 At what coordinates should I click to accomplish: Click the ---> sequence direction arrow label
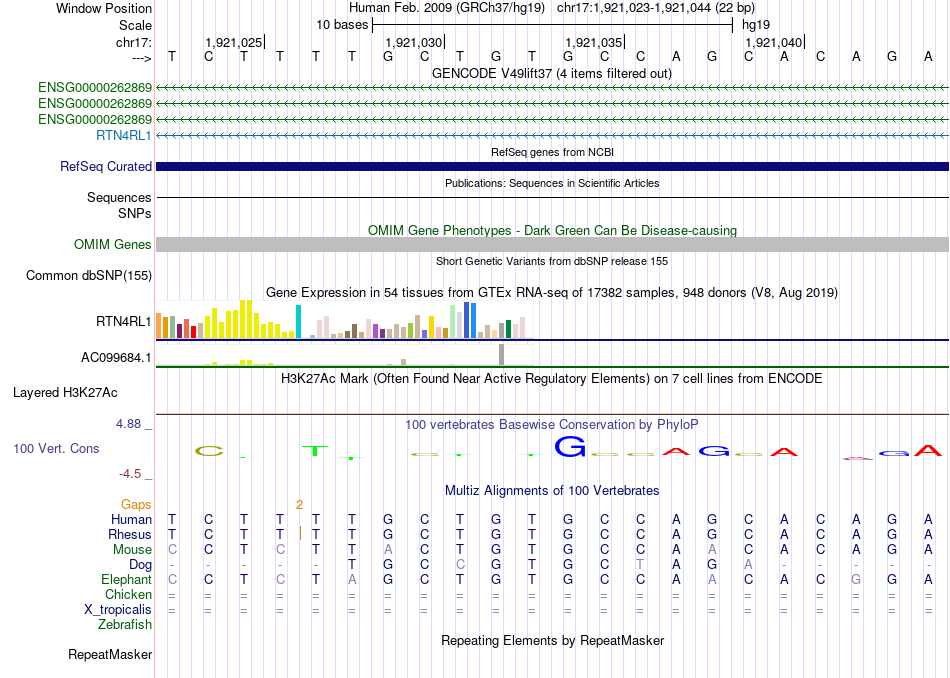(141, 58)
